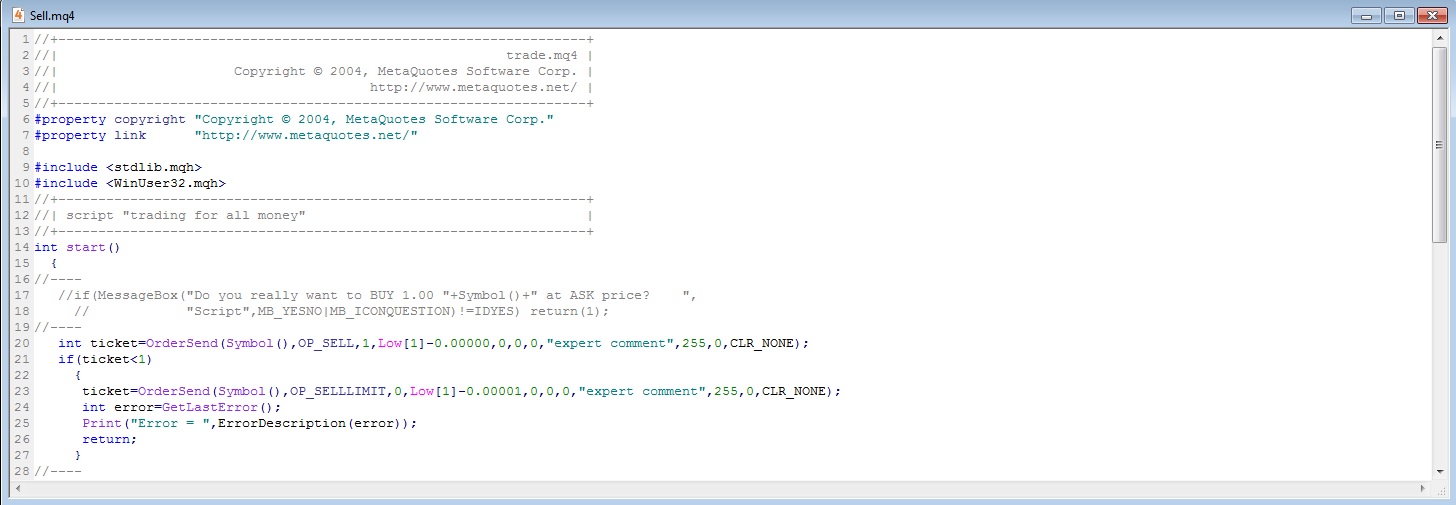Close the Sell.mq4 editor window
Image resolution: width=1456 pixels, height=505 pixels.
click(x=1432, y=15)
